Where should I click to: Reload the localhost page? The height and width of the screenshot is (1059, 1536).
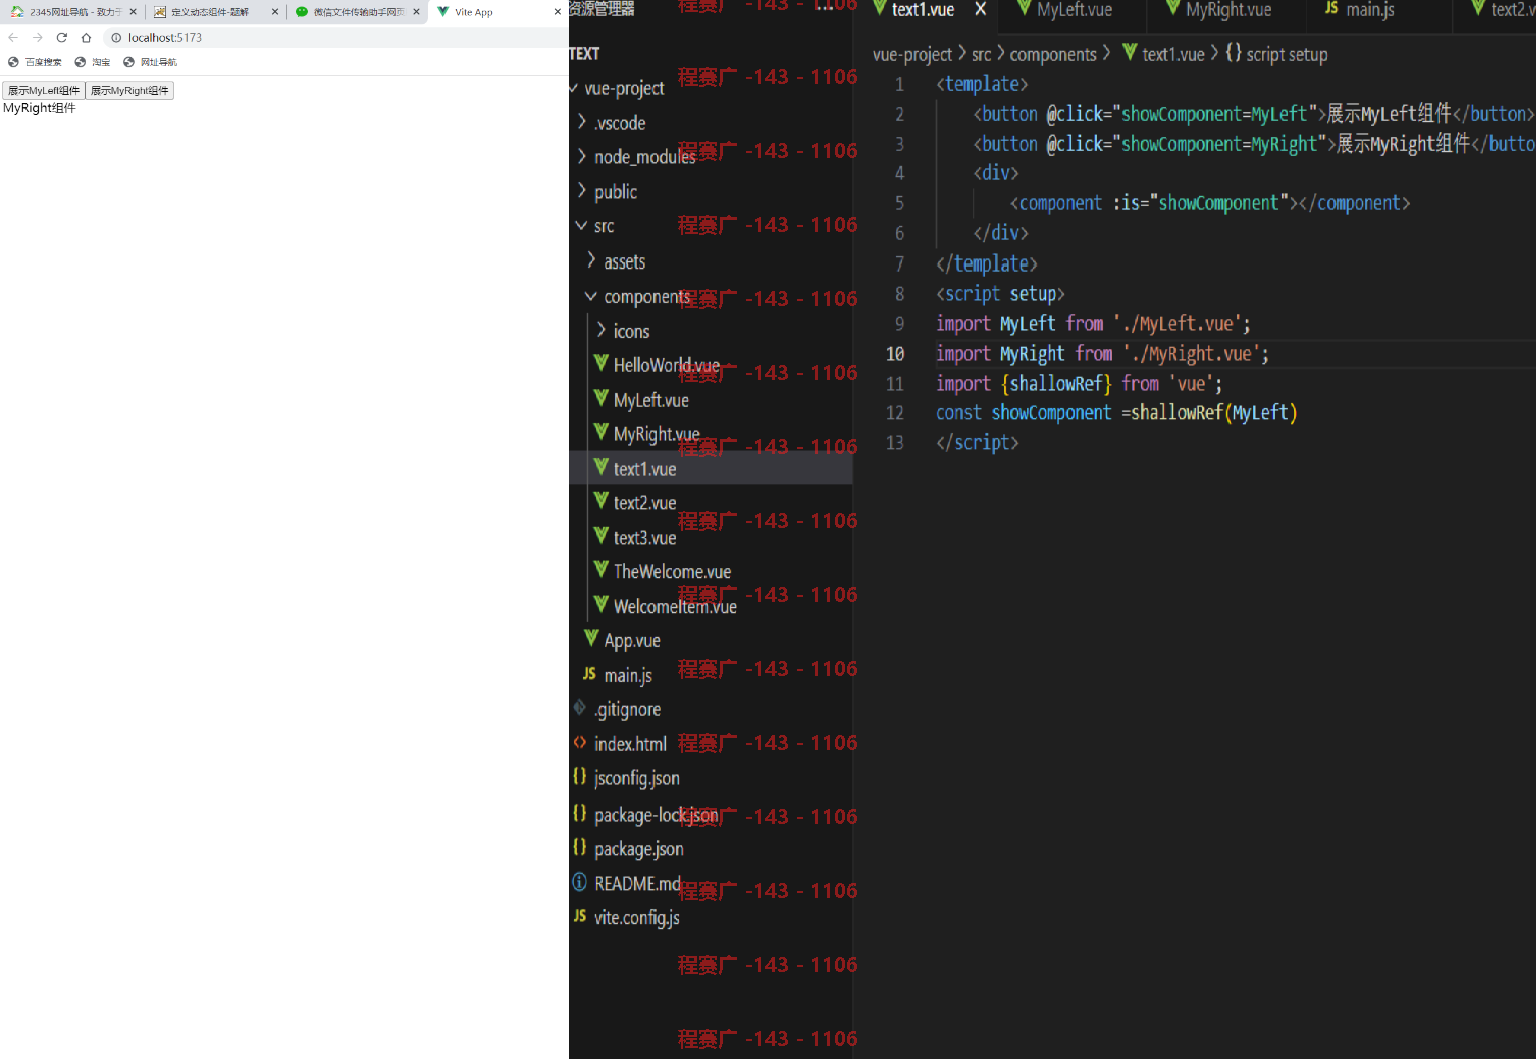pyautogui.click(x=62, y=37)
